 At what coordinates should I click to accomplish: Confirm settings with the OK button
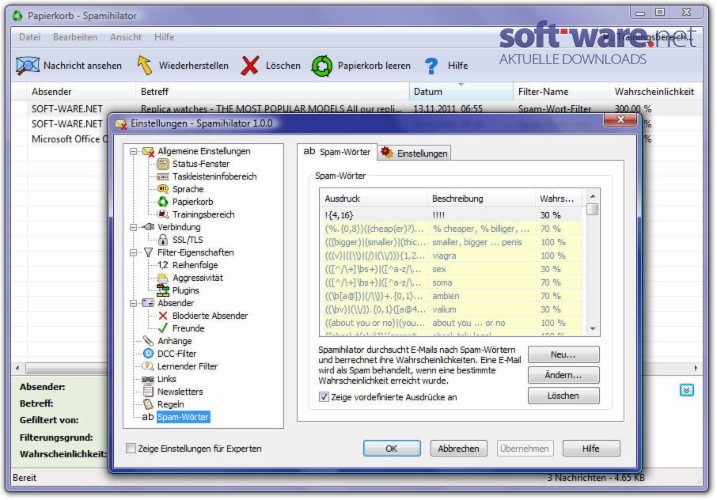click(x=392, y=449)
